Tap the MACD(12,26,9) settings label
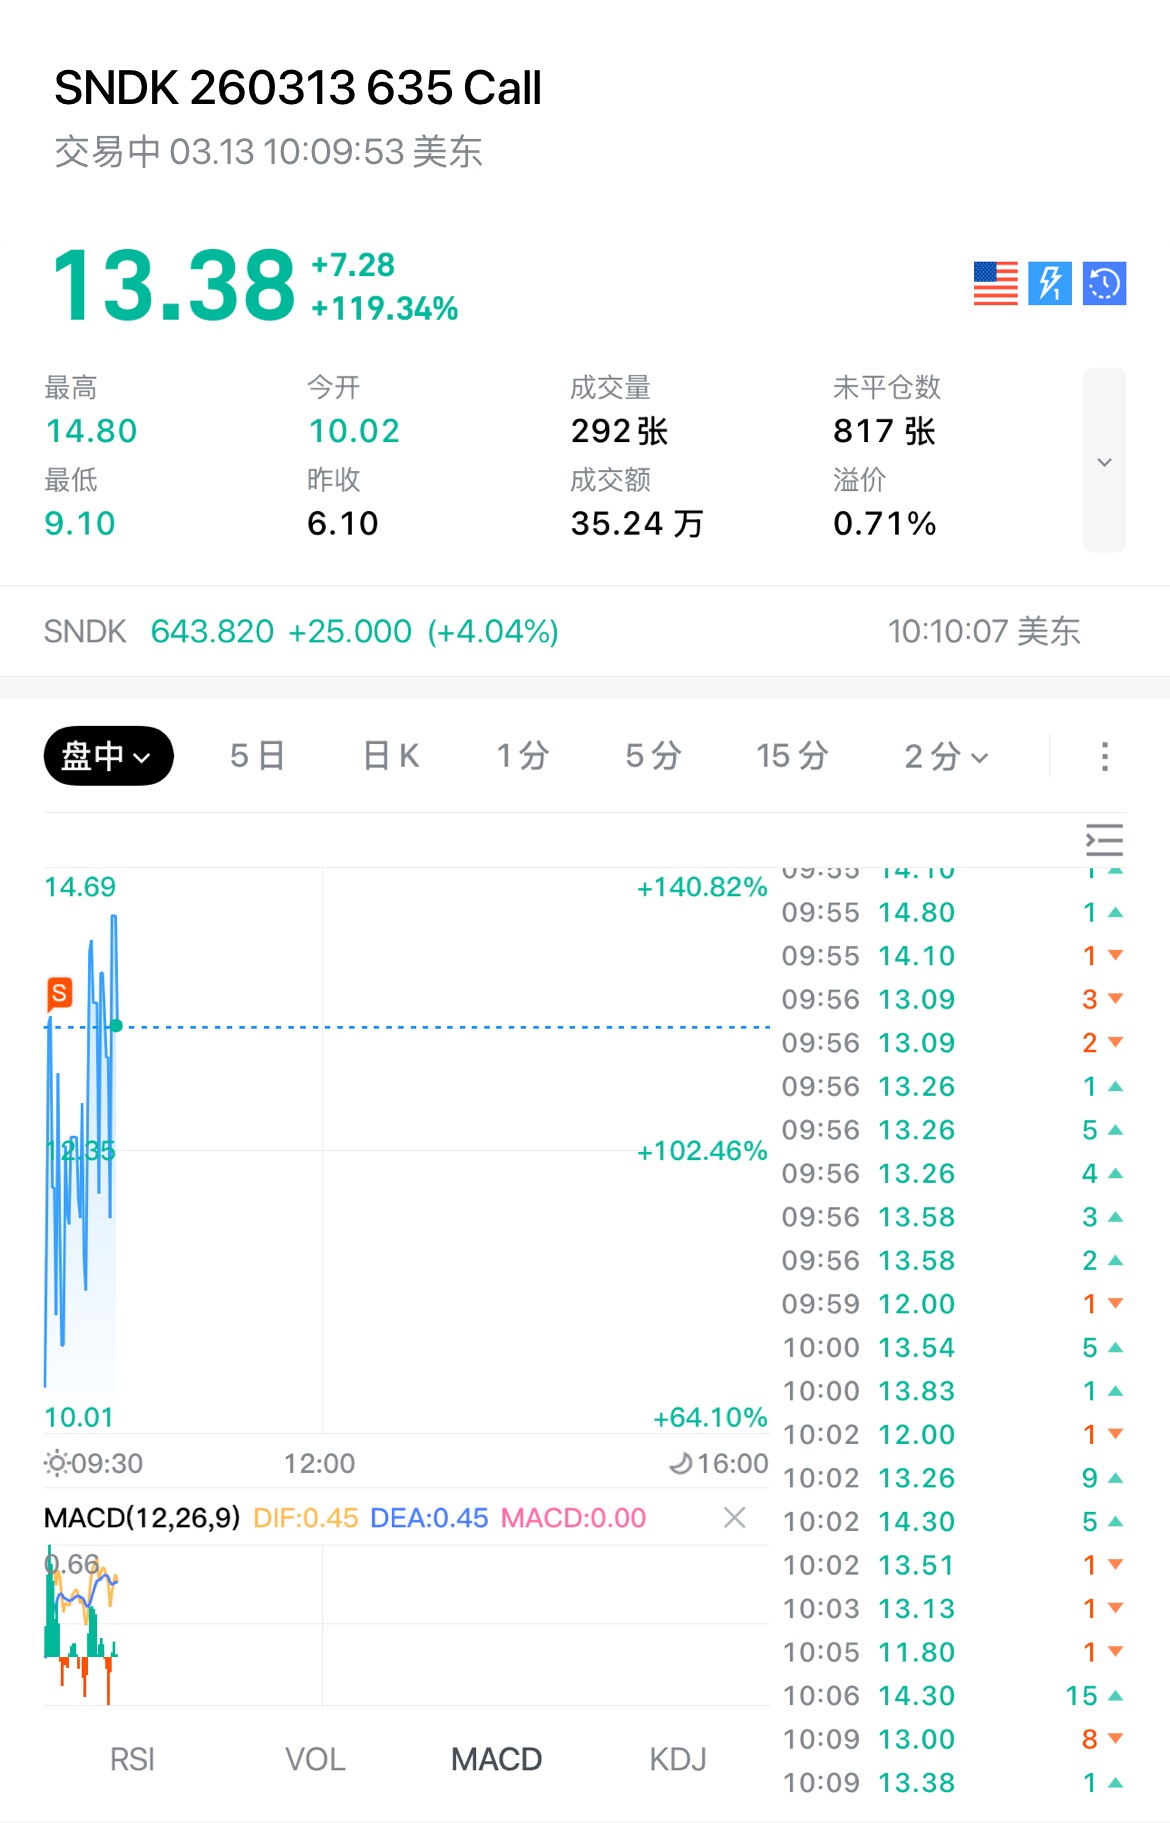 [142, 1518]
